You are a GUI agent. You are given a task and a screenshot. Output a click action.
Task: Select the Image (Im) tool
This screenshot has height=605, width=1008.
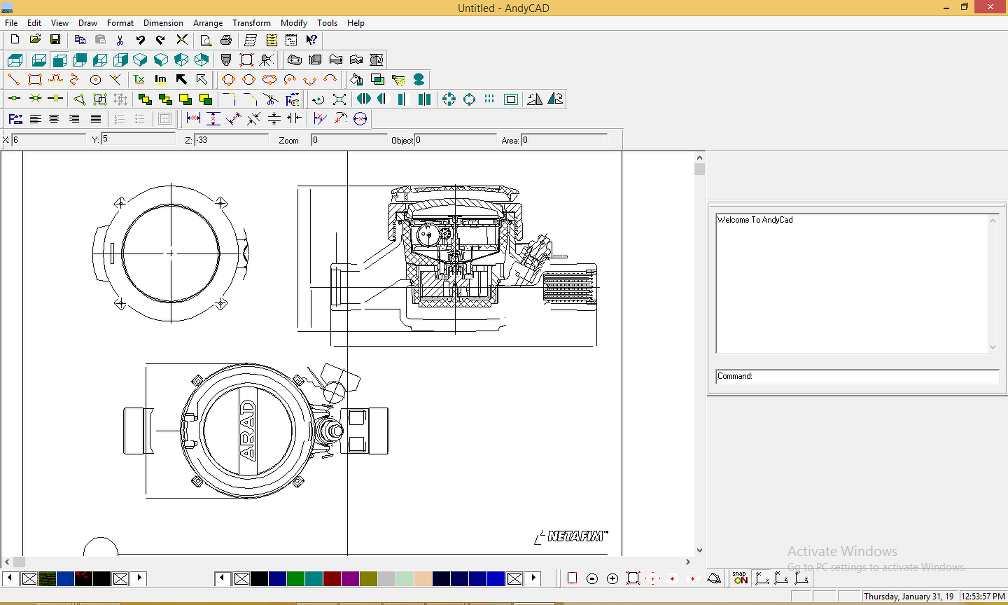[160, 79]
